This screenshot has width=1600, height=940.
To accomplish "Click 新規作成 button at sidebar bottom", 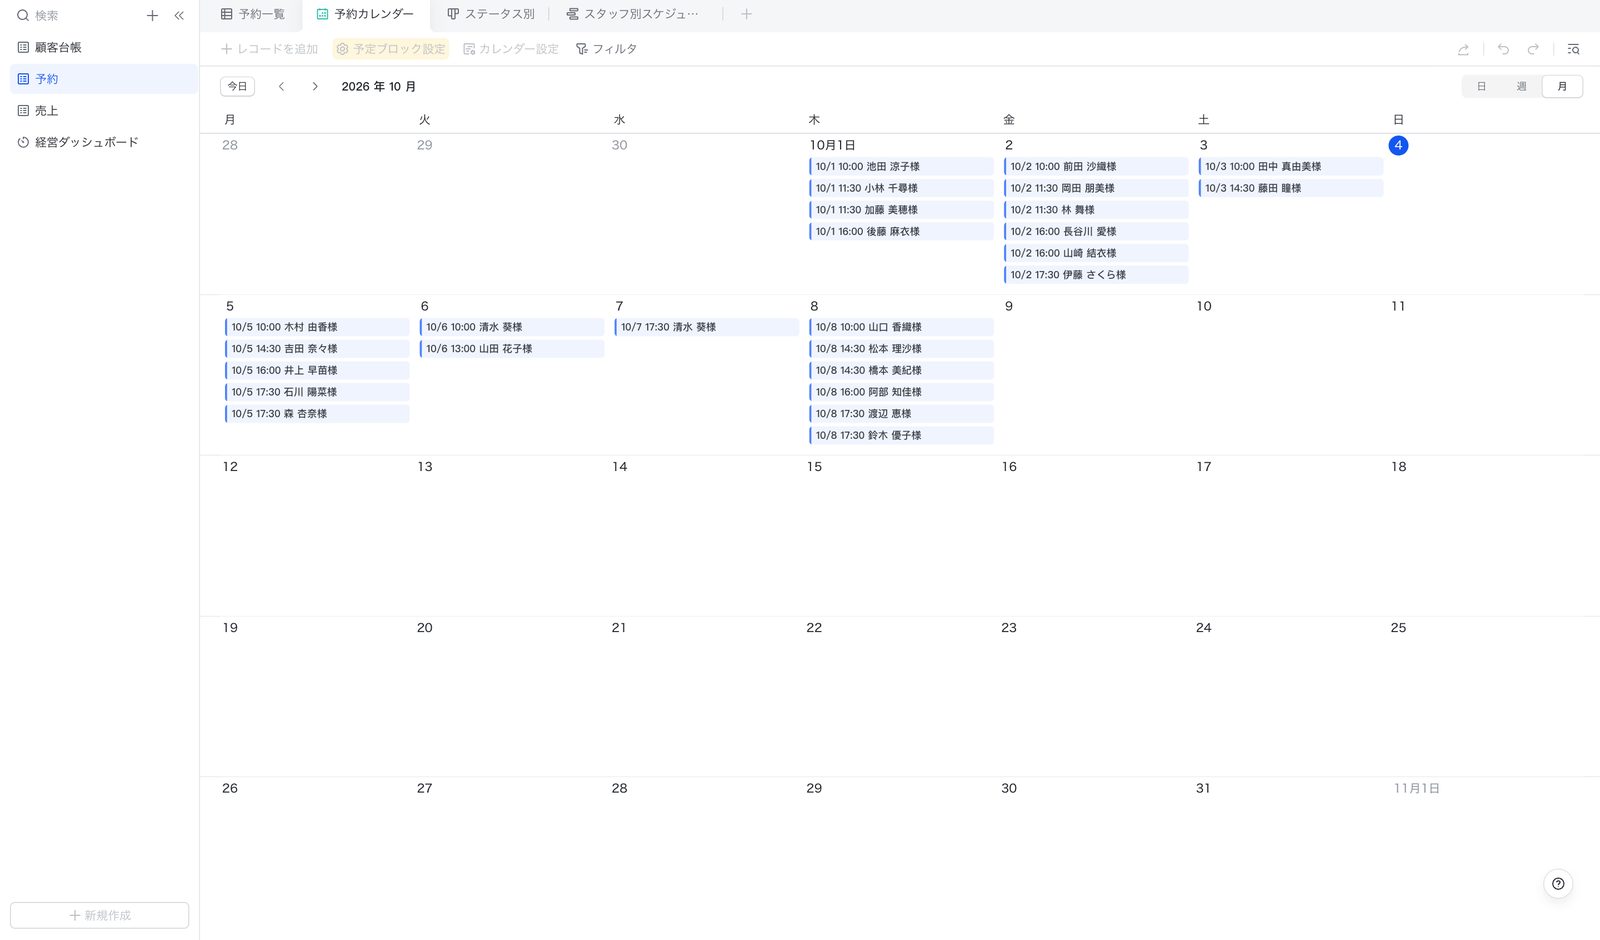I will click(x=100, y=915).
